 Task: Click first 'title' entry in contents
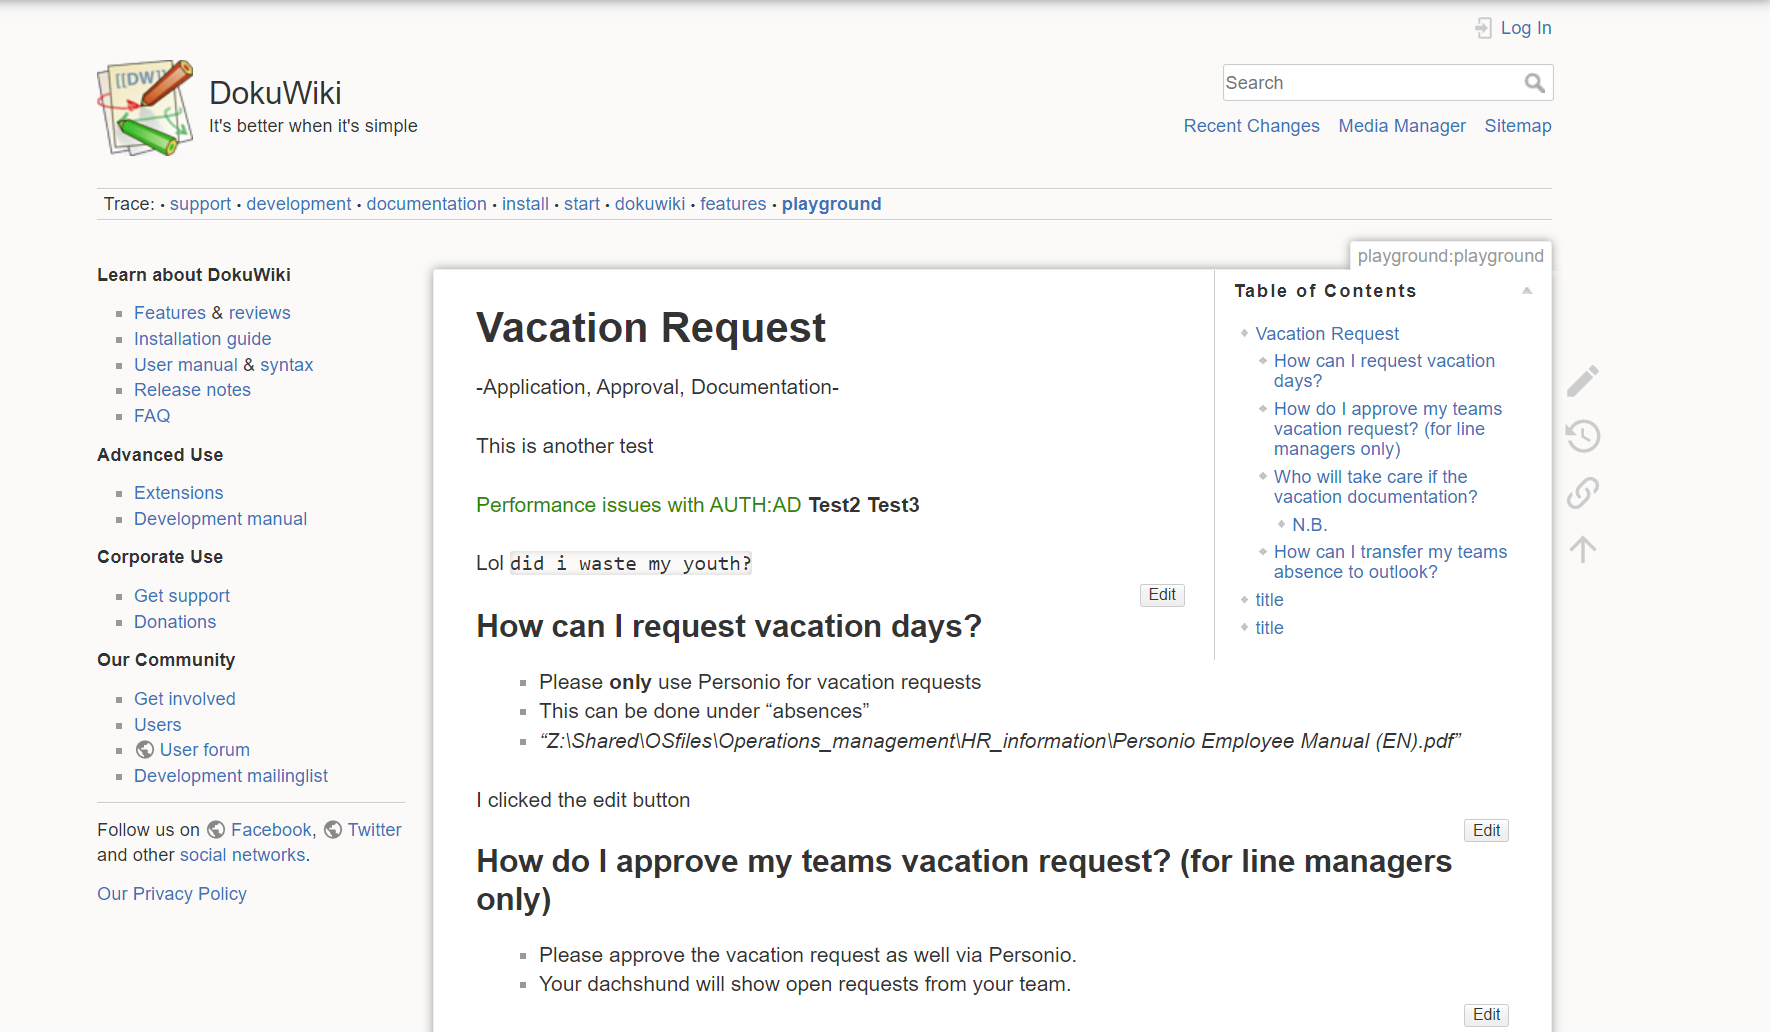tap(1270, 600)
